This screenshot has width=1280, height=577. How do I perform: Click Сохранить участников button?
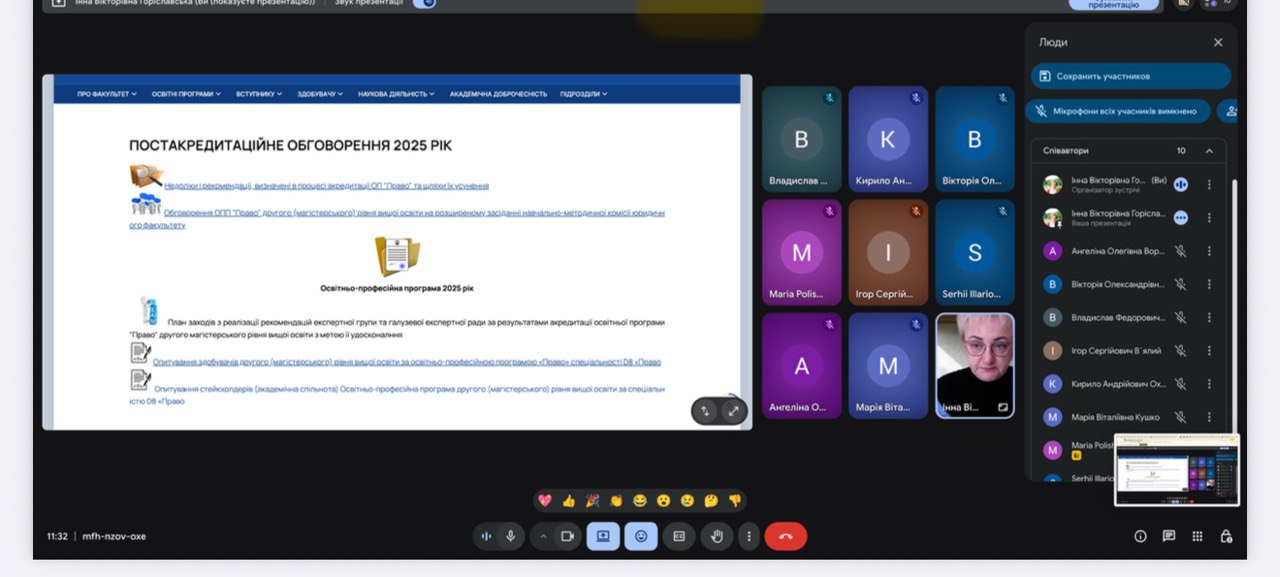pos(1131,76)
